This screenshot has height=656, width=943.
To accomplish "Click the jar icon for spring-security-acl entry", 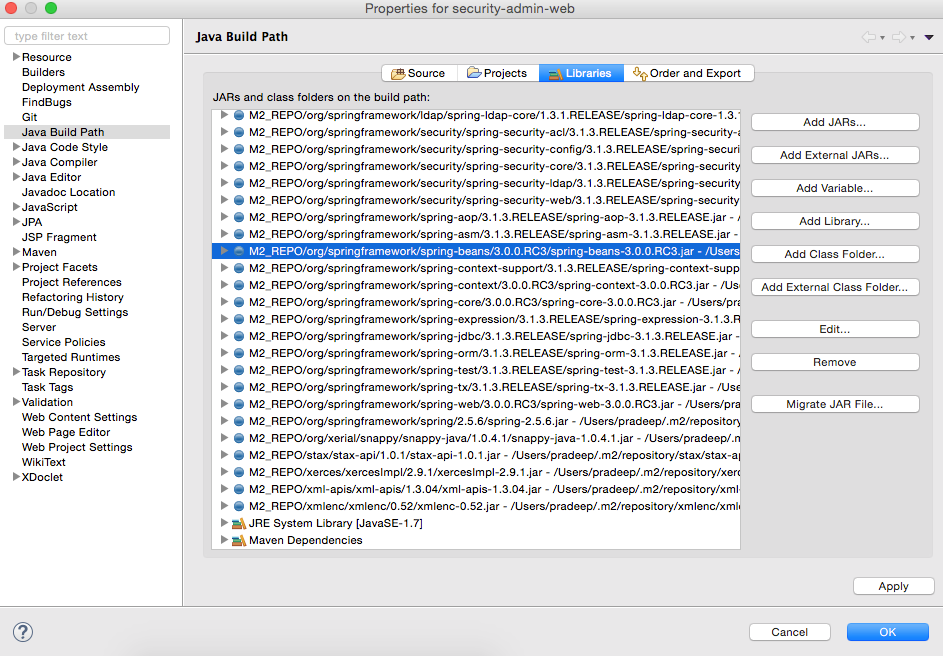I will 239,132.
